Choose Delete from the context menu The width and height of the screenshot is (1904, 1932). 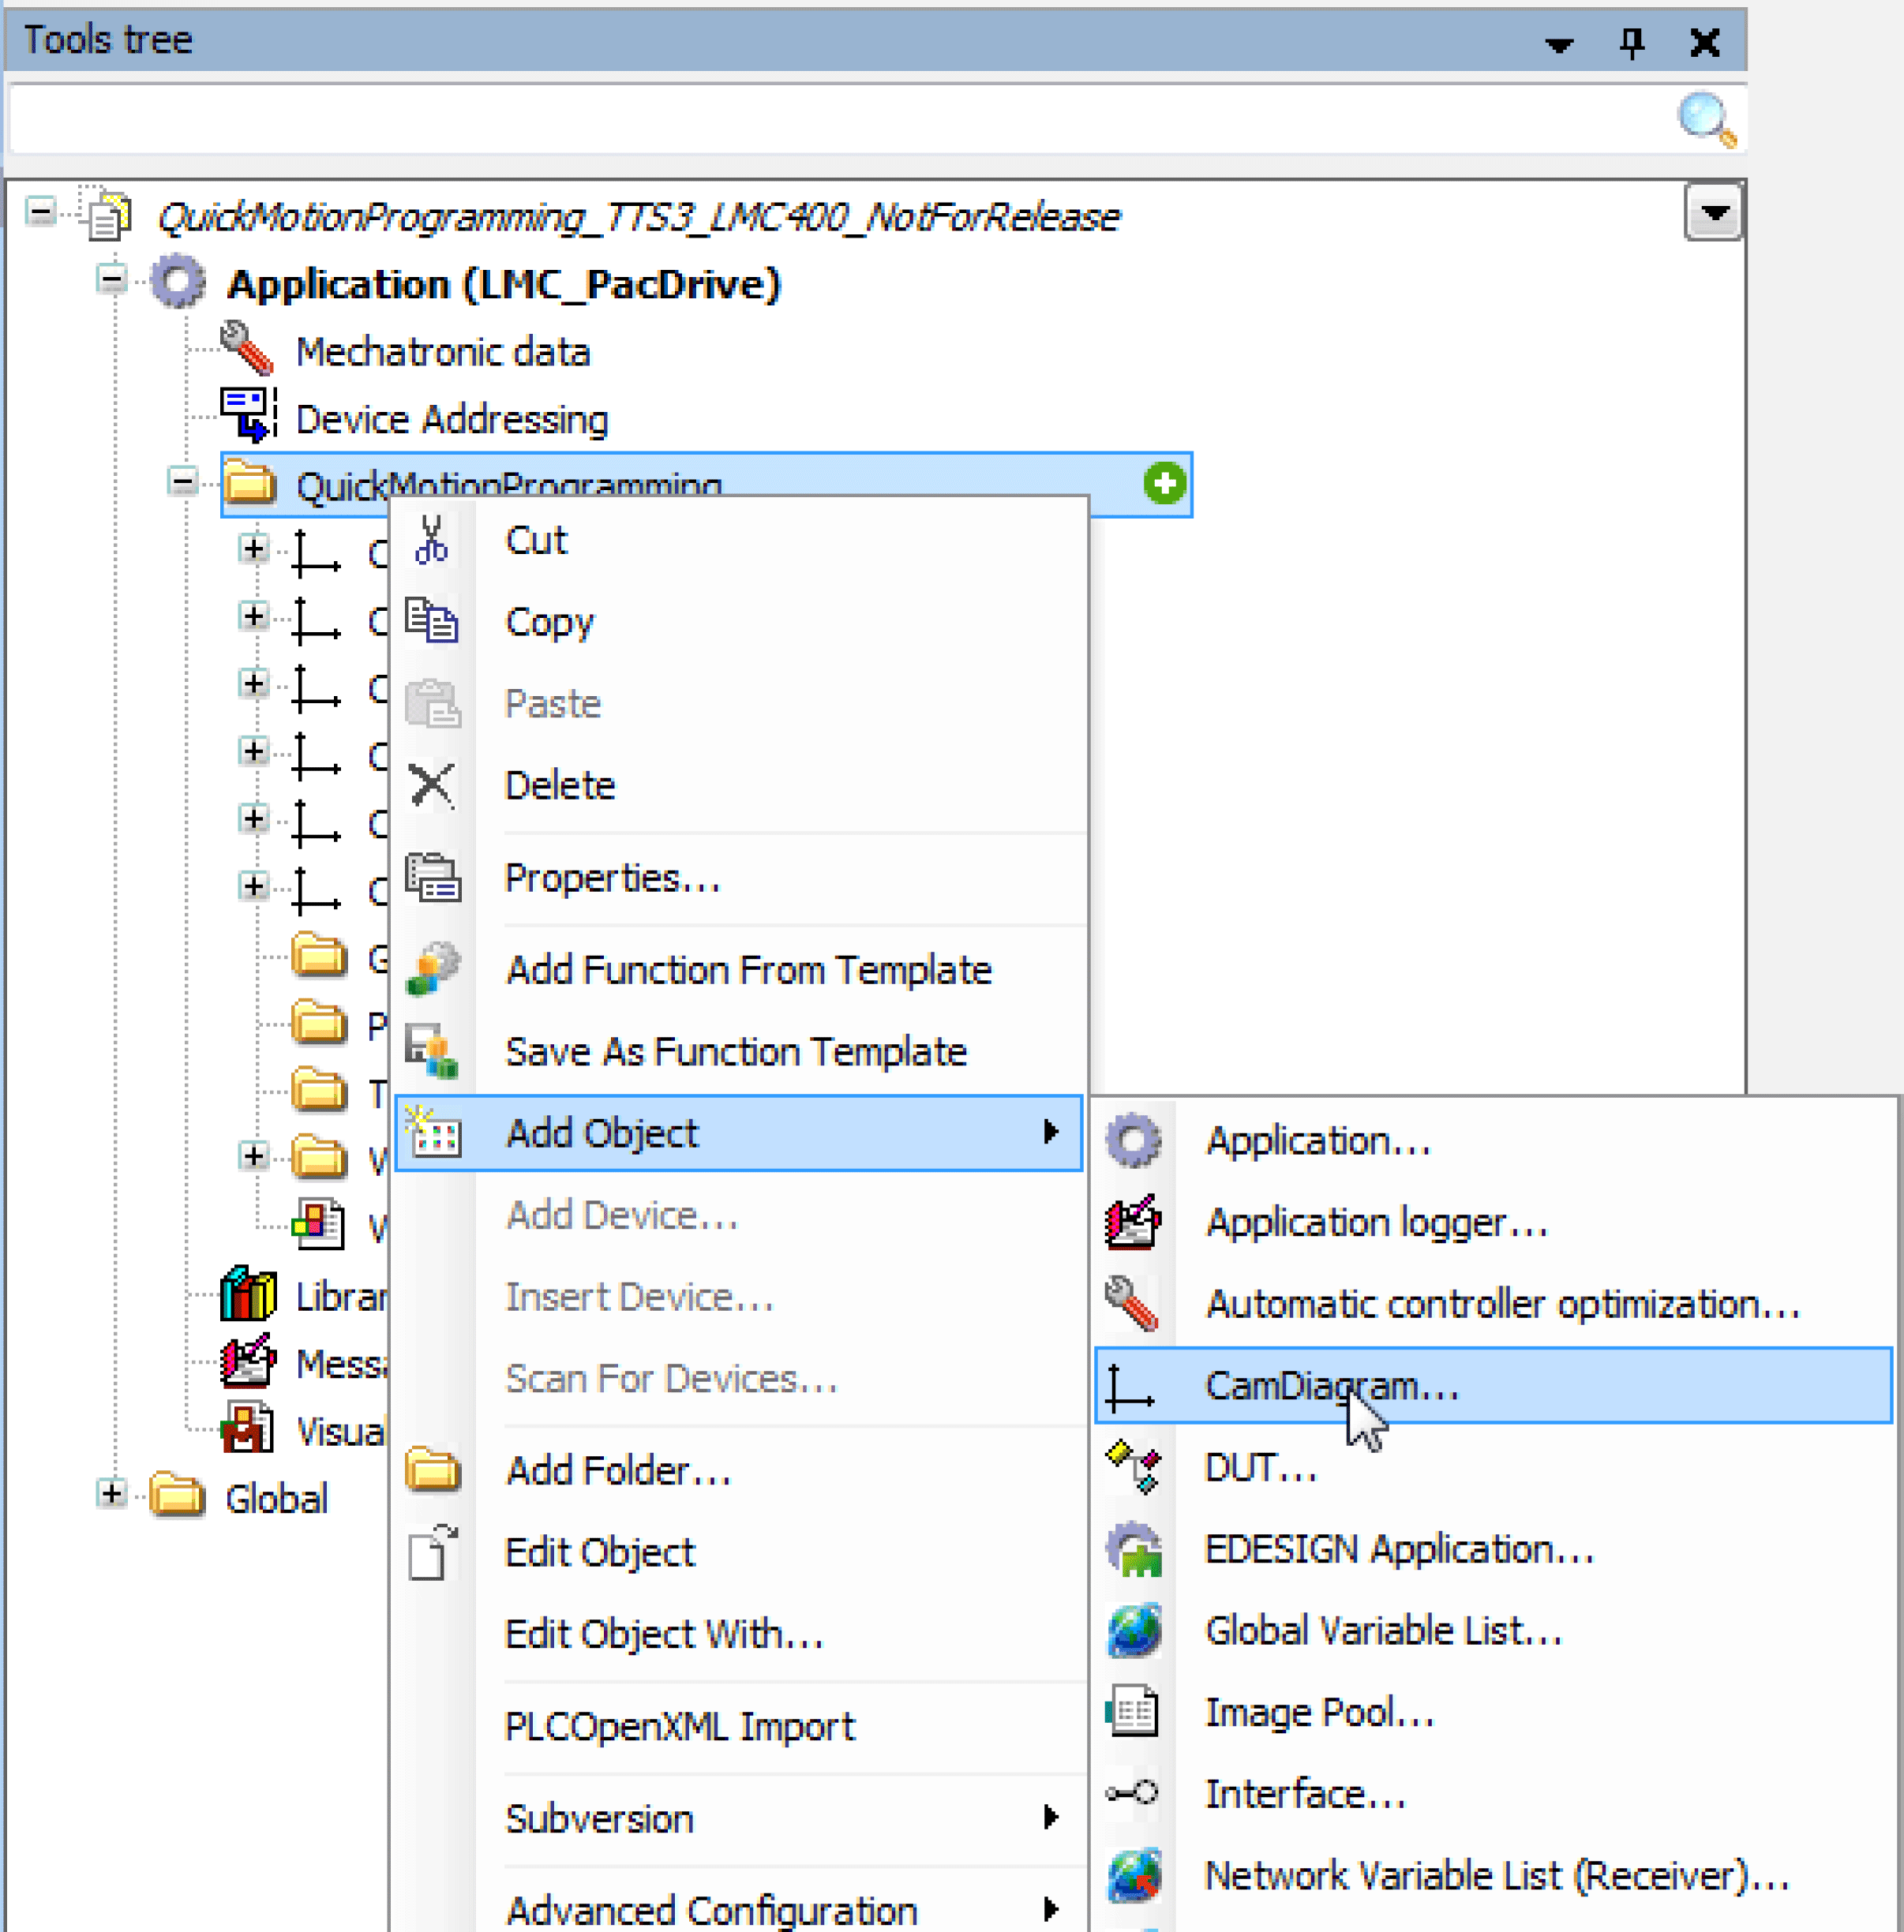tap(738, 786)
